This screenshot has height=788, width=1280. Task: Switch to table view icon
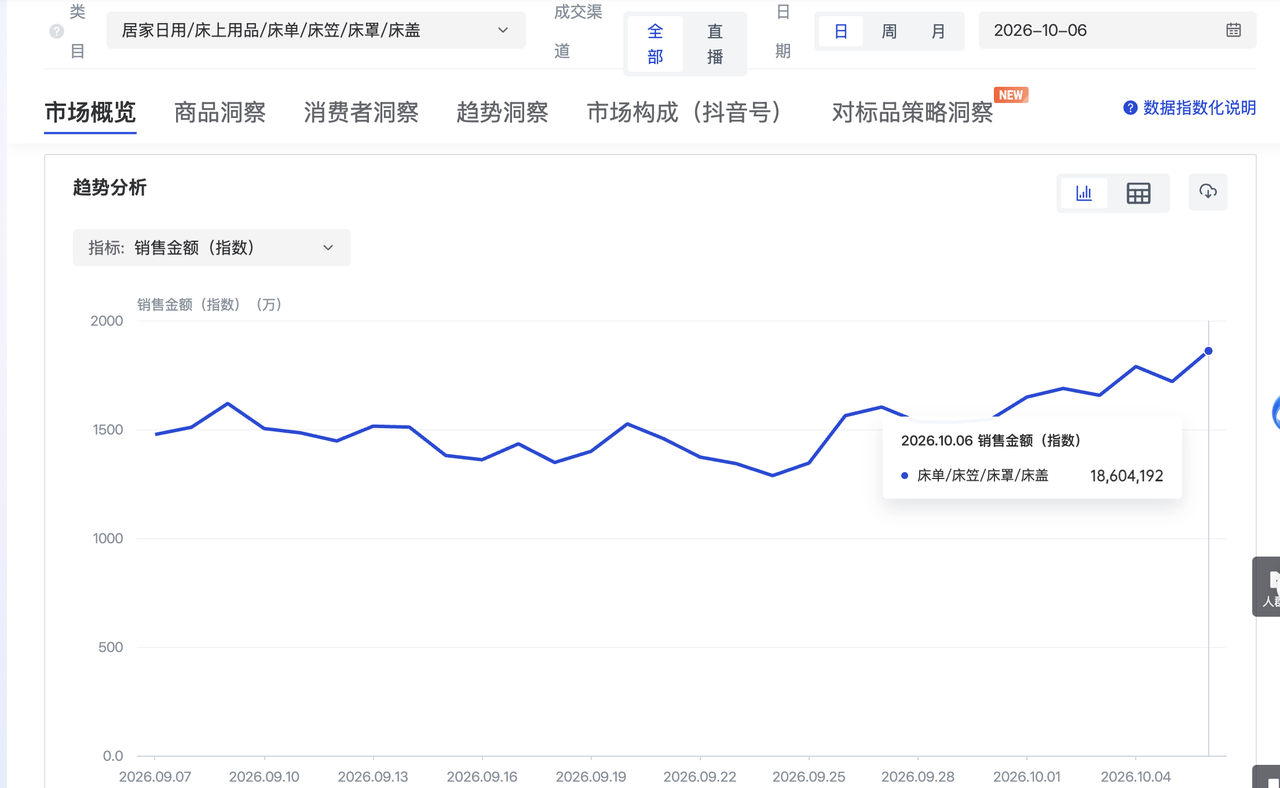[1138, 193]
